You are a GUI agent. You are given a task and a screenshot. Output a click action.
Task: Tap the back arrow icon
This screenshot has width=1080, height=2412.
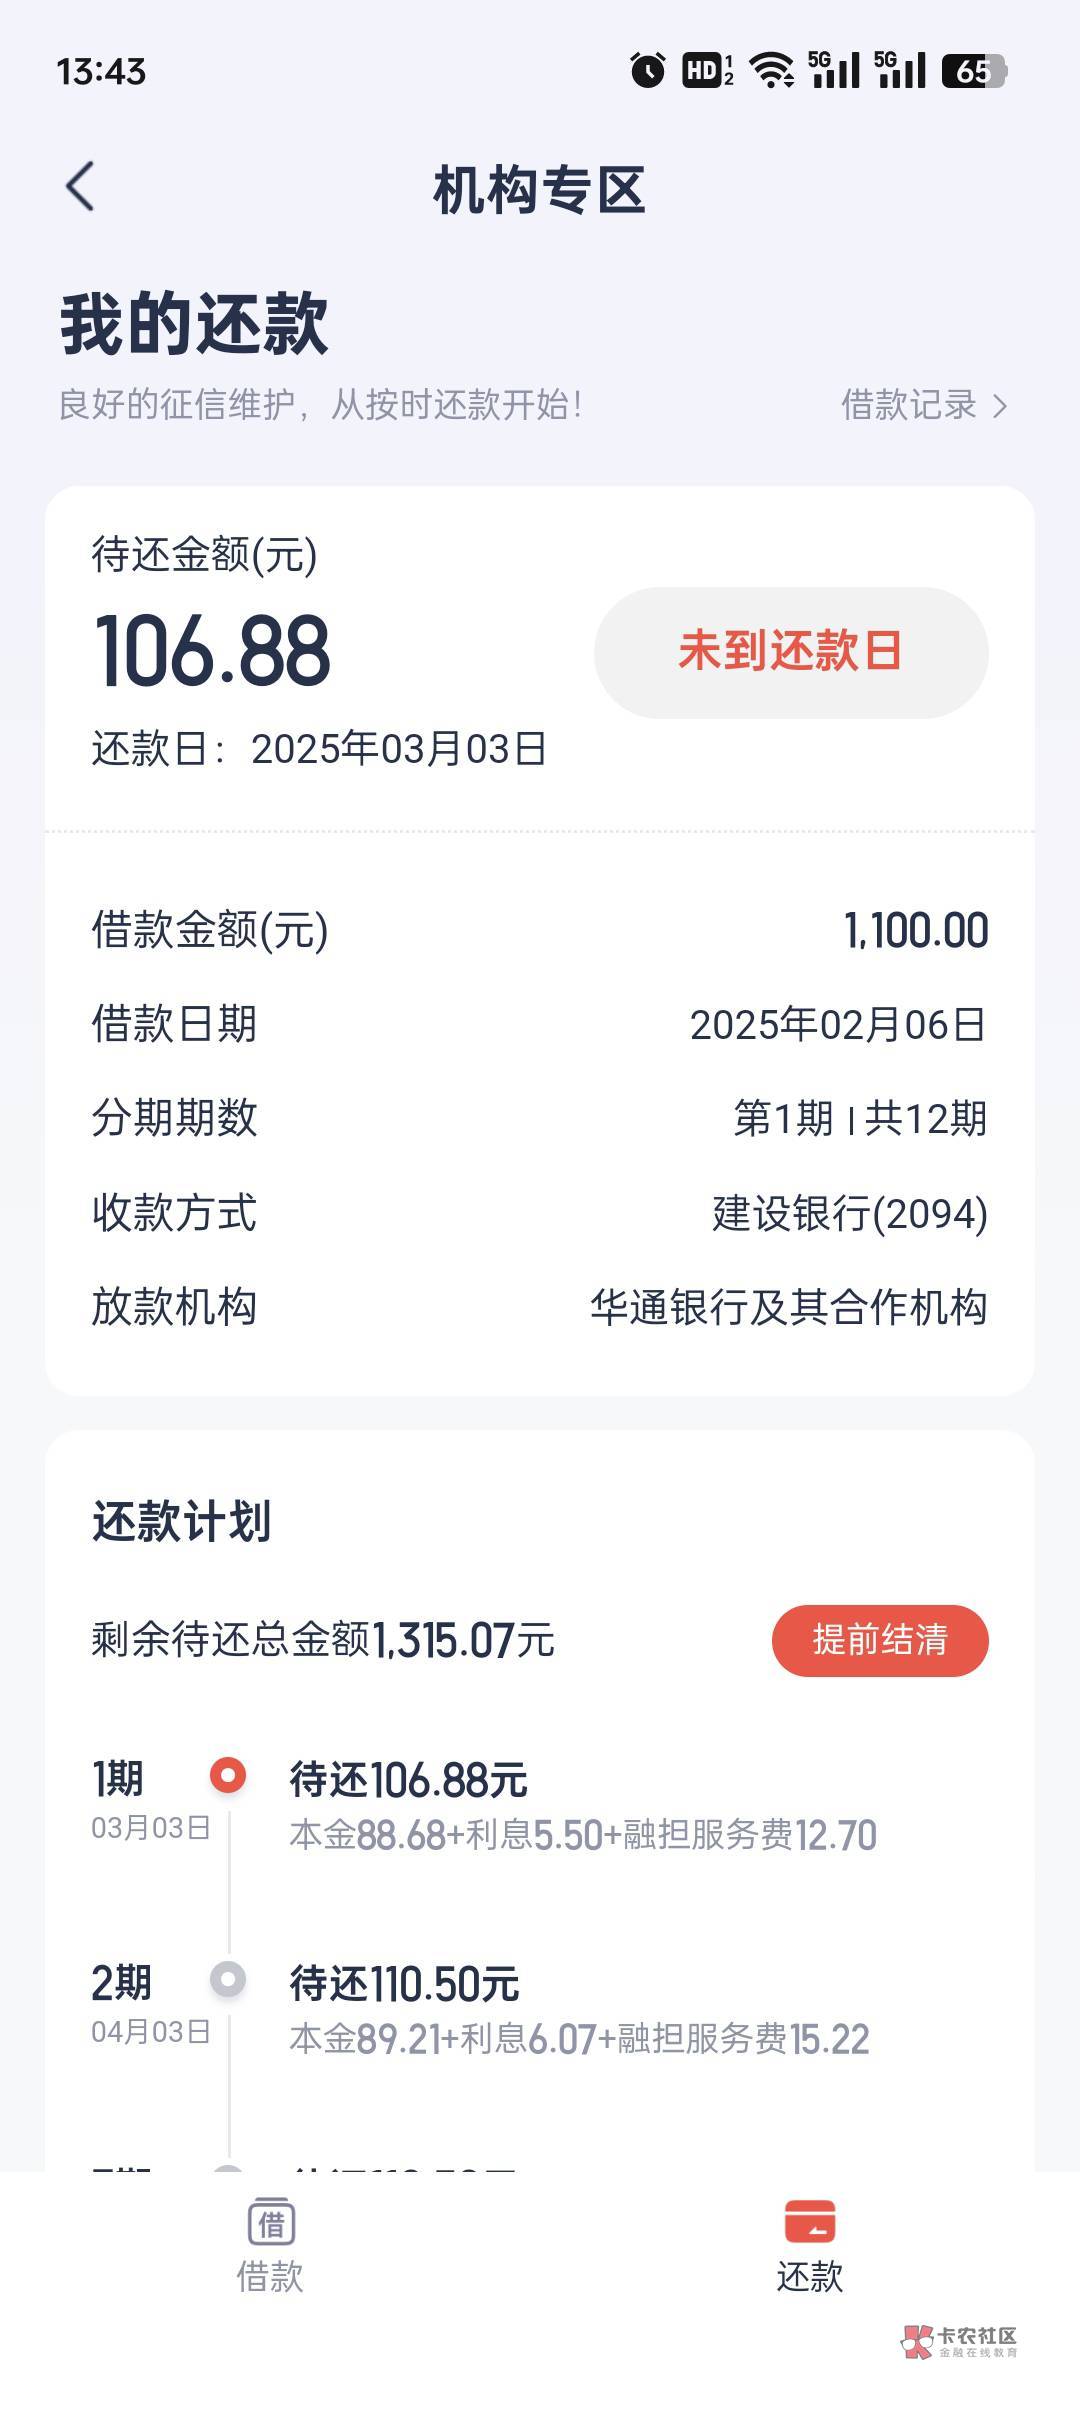pyautogui.click(x=80, y=187)
